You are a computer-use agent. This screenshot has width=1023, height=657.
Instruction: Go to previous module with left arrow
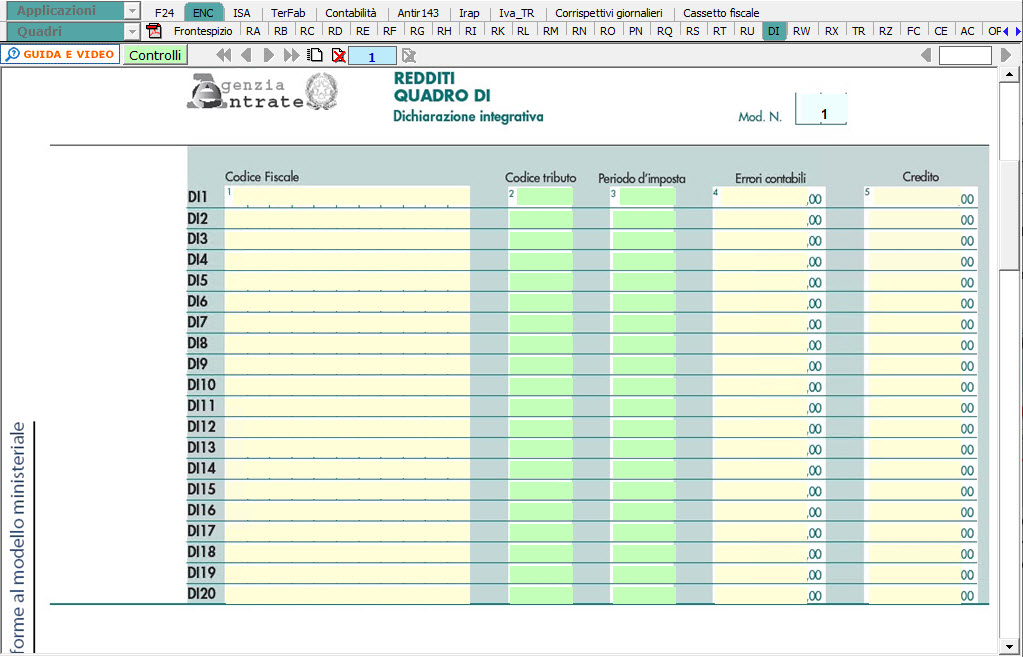click(x=246, y=55)
